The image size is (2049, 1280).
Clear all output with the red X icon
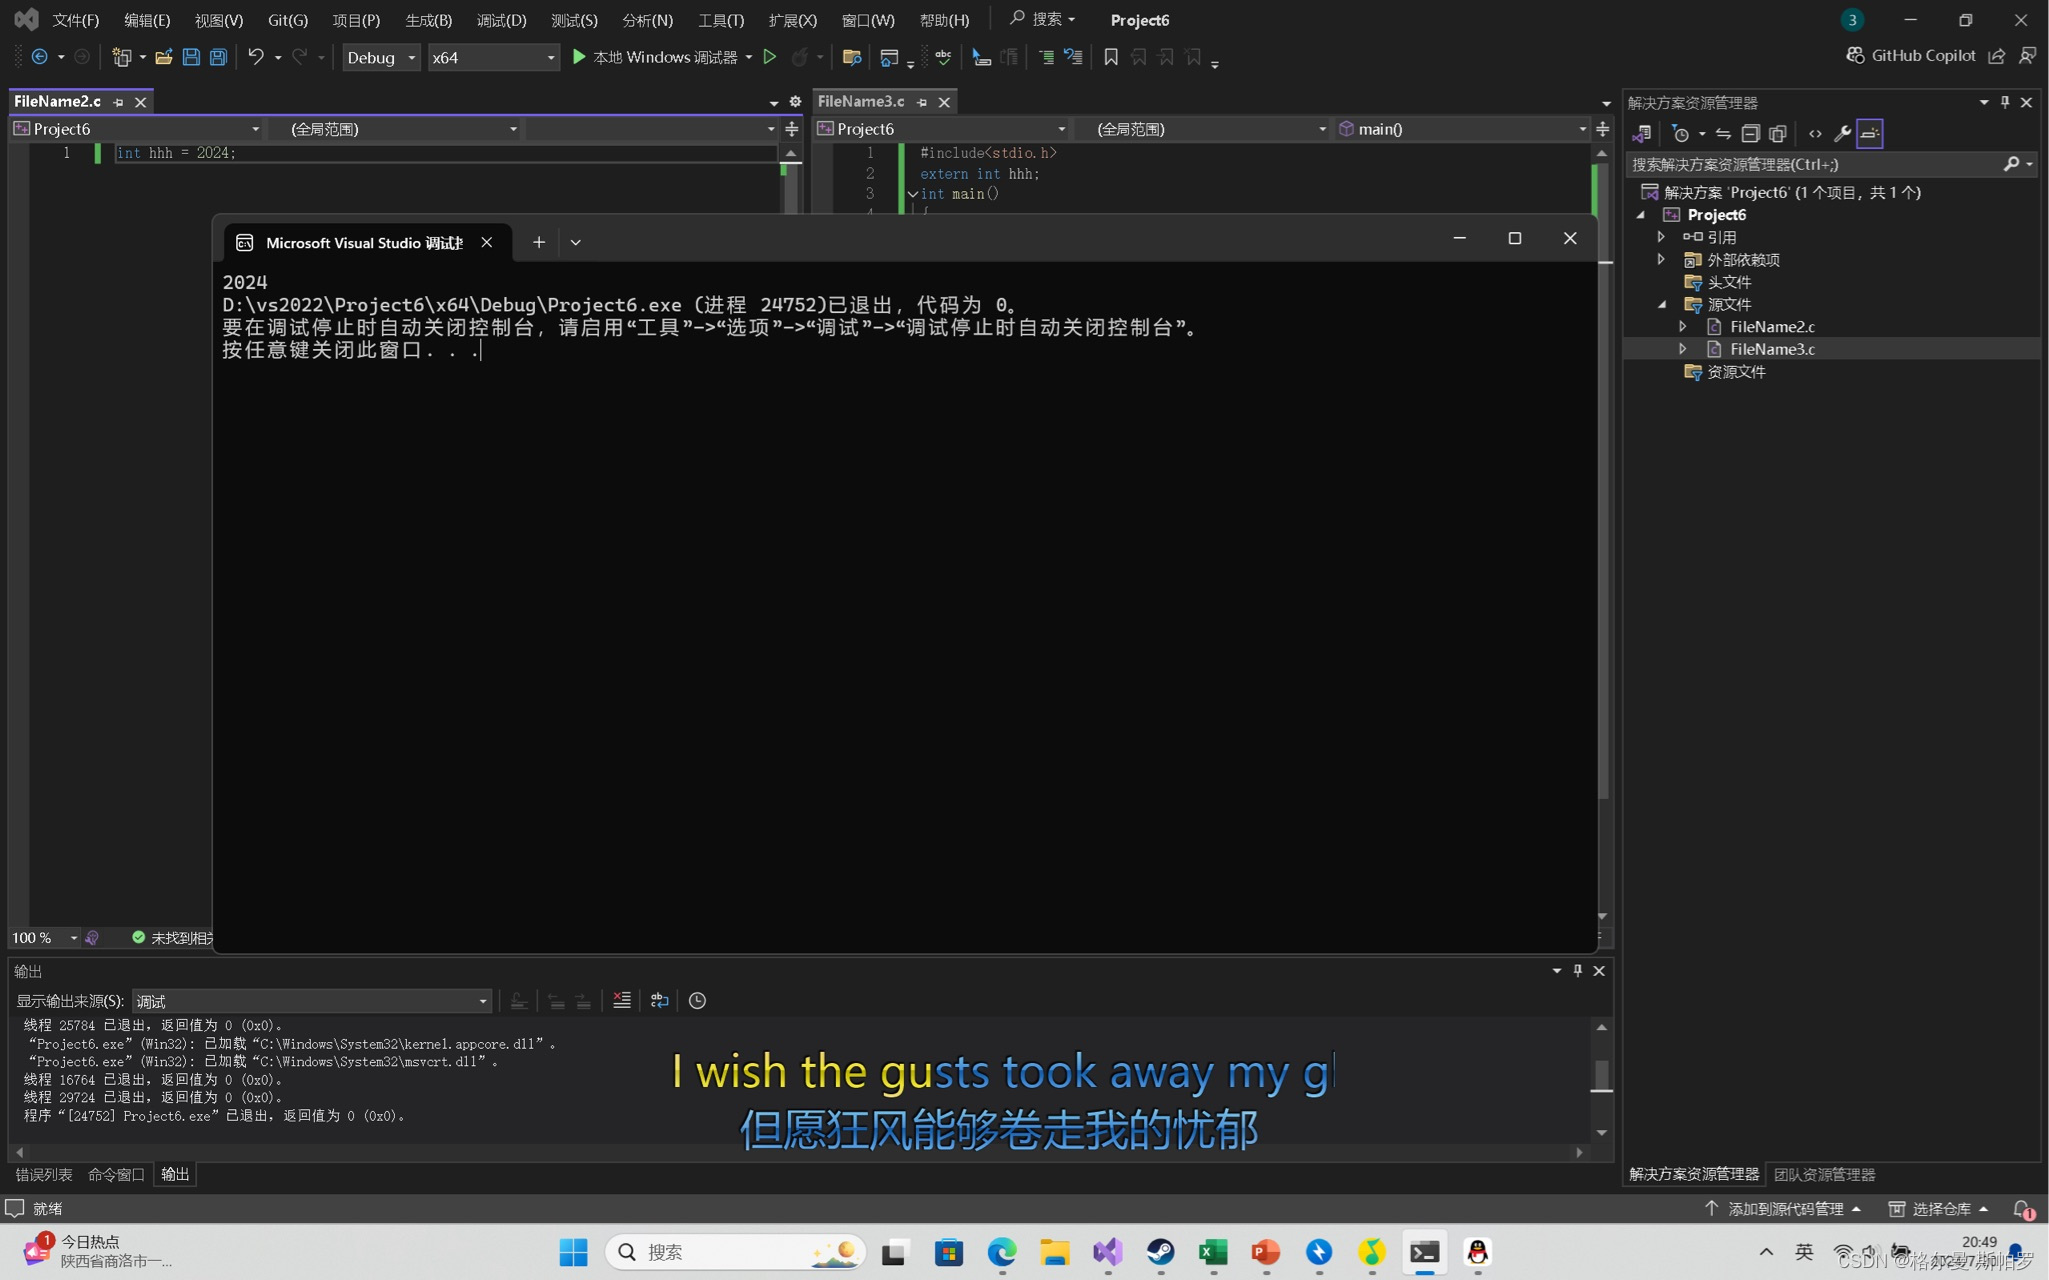622,1000
